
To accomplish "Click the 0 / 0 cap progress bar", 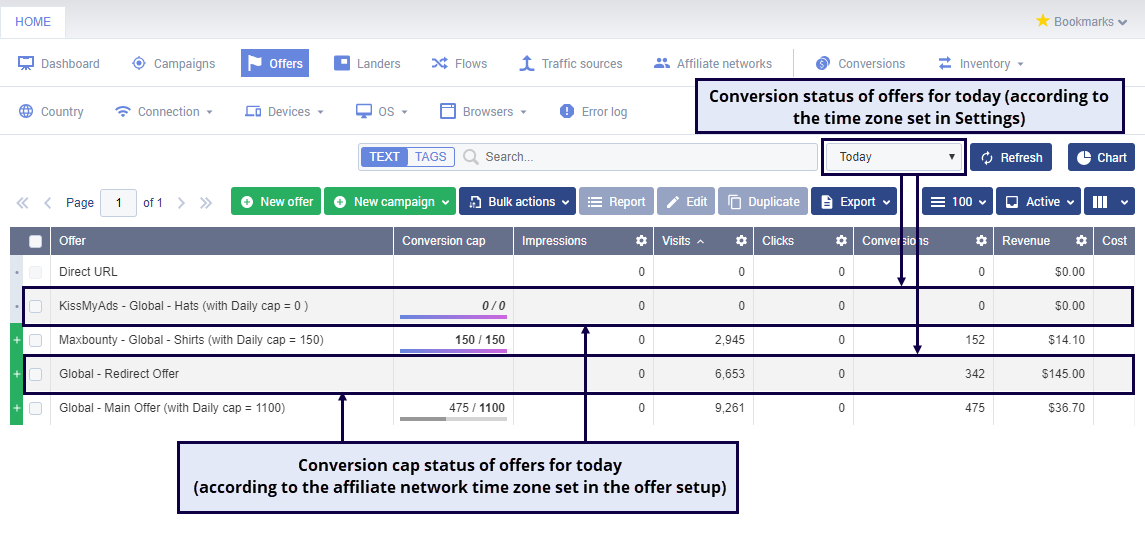I will [453, 317].
